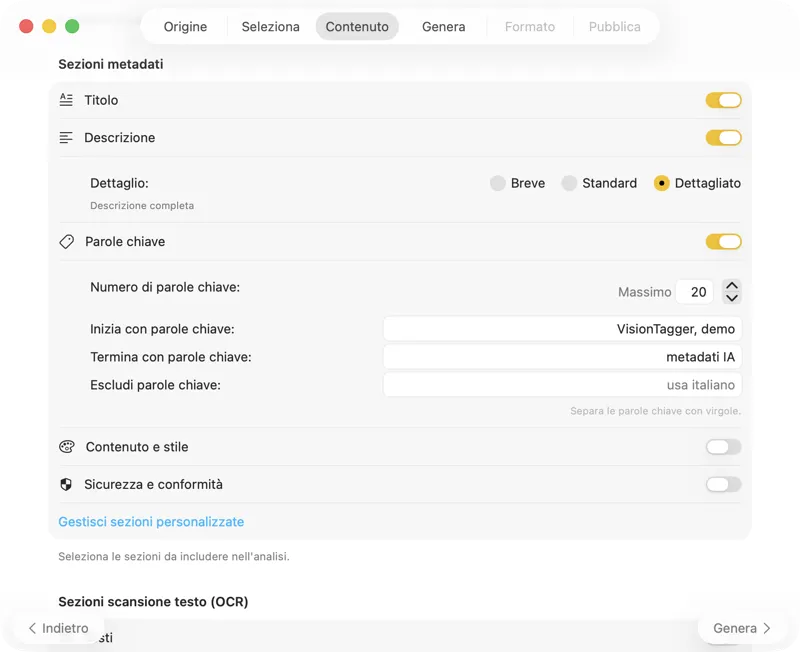Increase the Massimo keyword count stepper

click(732, 285)
